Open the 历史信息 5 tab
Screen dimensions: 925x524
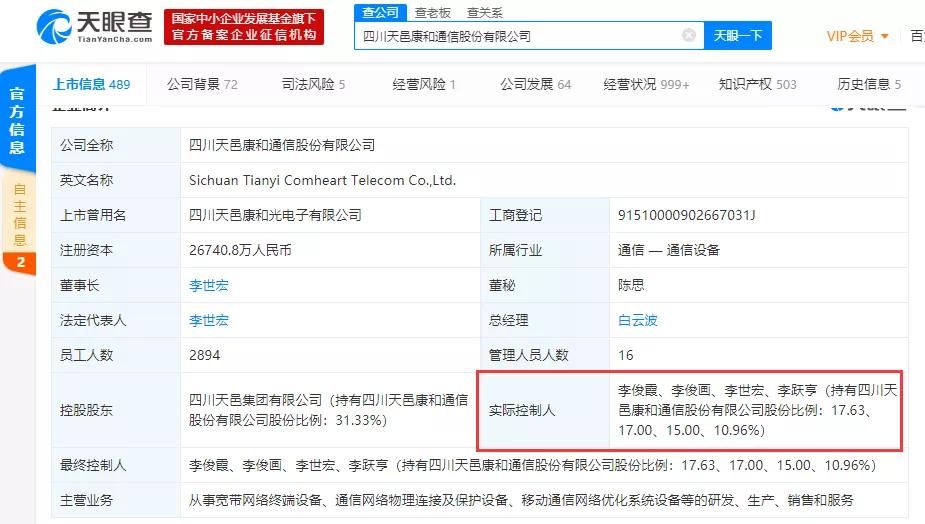coord(869,84)
